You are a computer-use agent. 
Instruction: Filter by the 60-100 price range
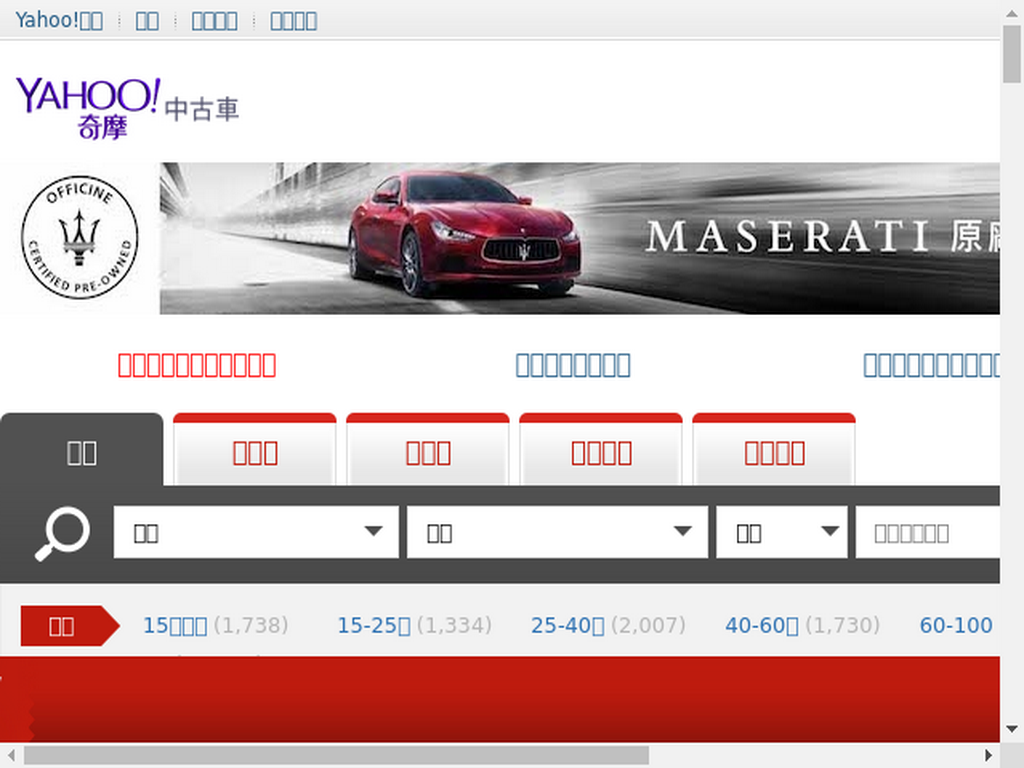[x=956, y=626]
